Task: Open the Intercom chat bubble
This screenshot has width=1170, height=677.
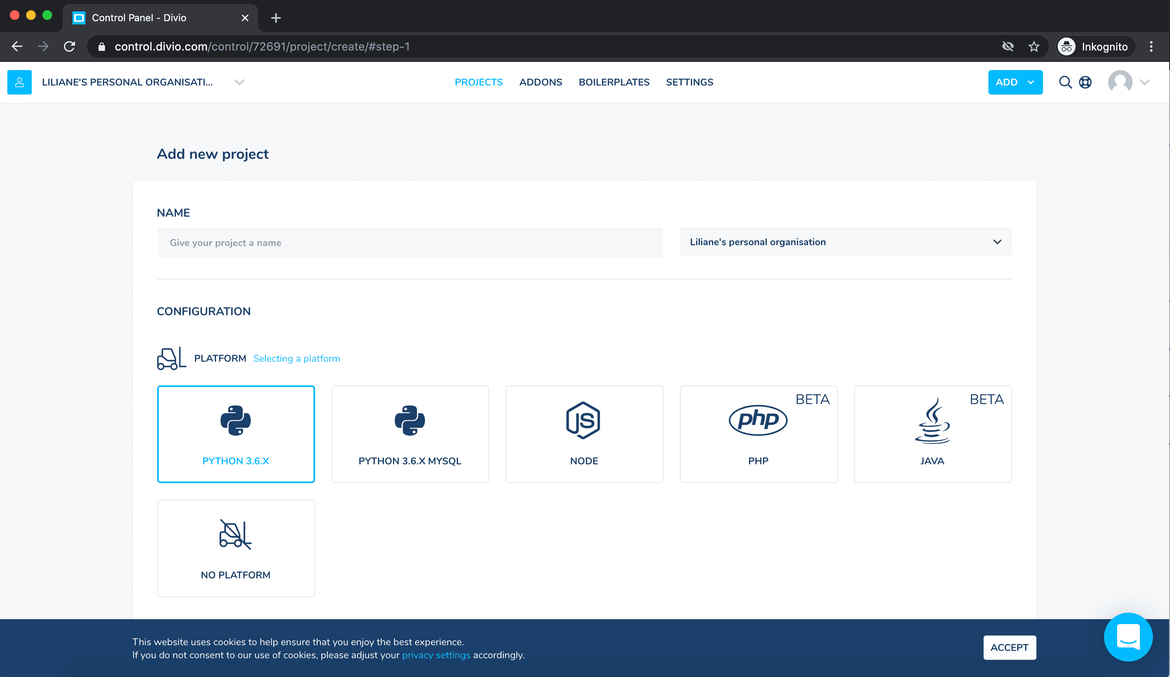Action: pyautogui.click(x=1128, y=637)
